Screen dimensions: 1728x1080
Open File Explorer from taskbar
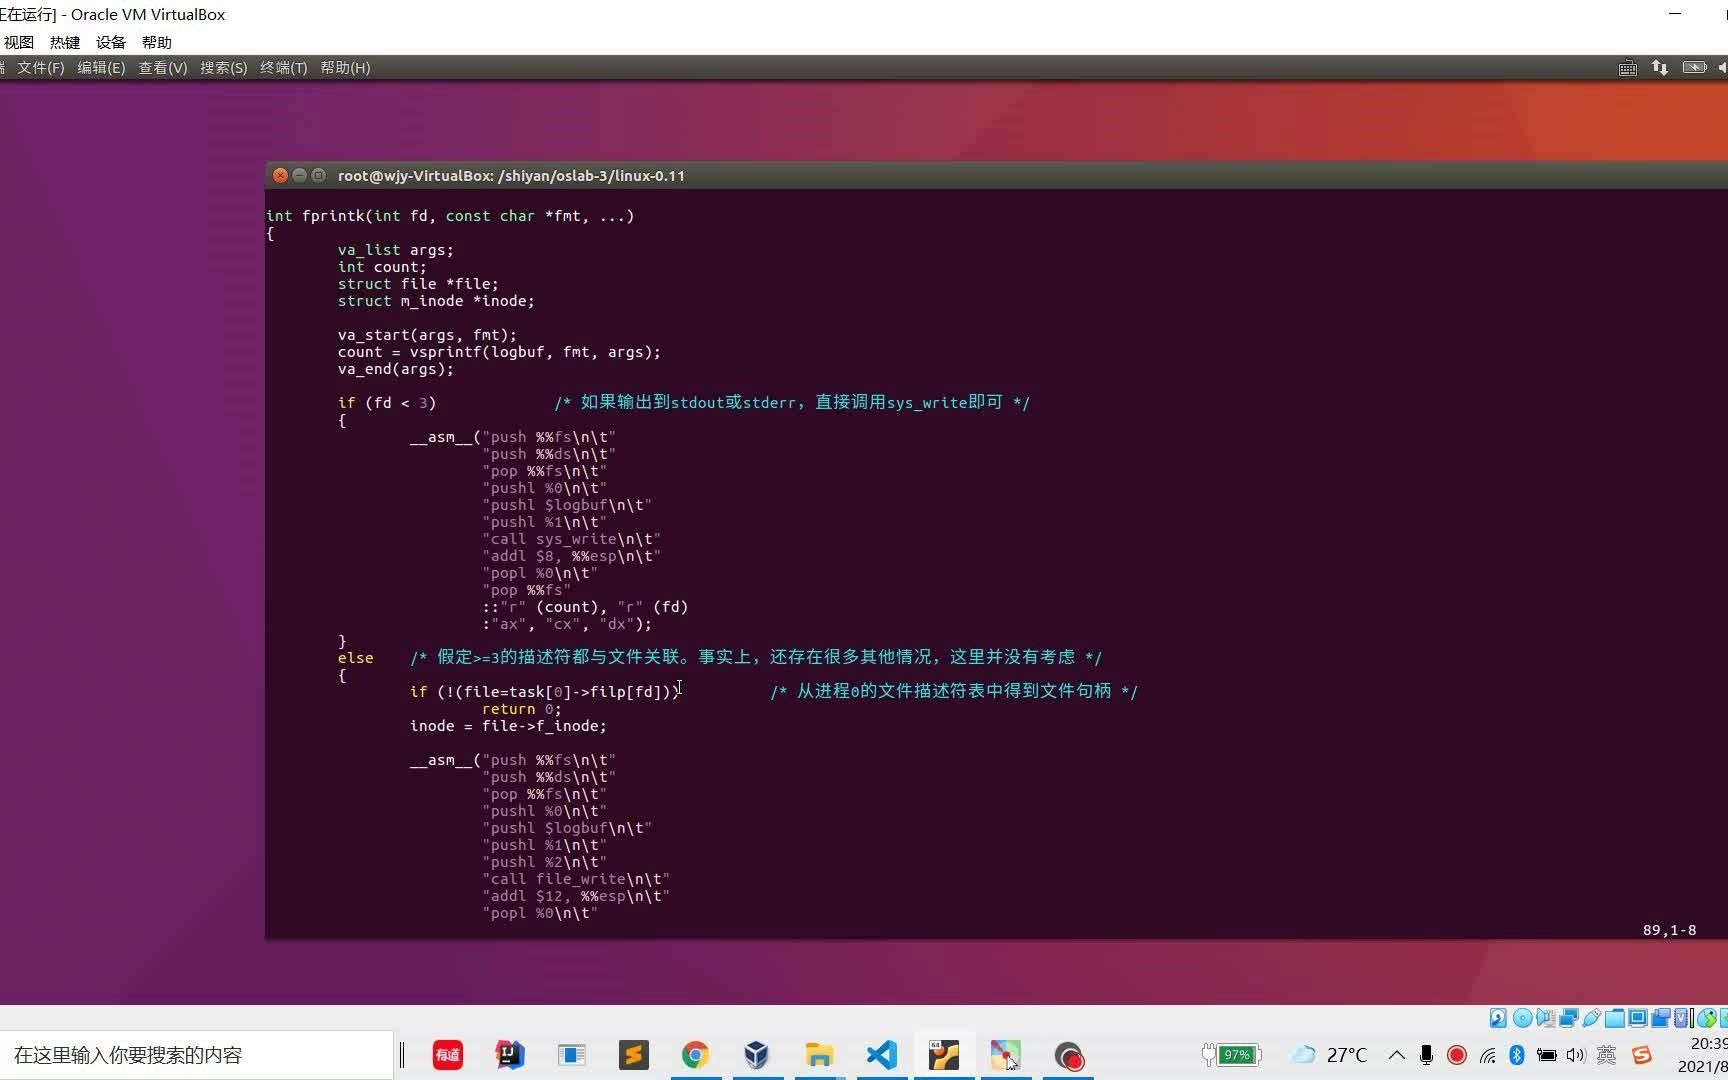coord(819,1055)
